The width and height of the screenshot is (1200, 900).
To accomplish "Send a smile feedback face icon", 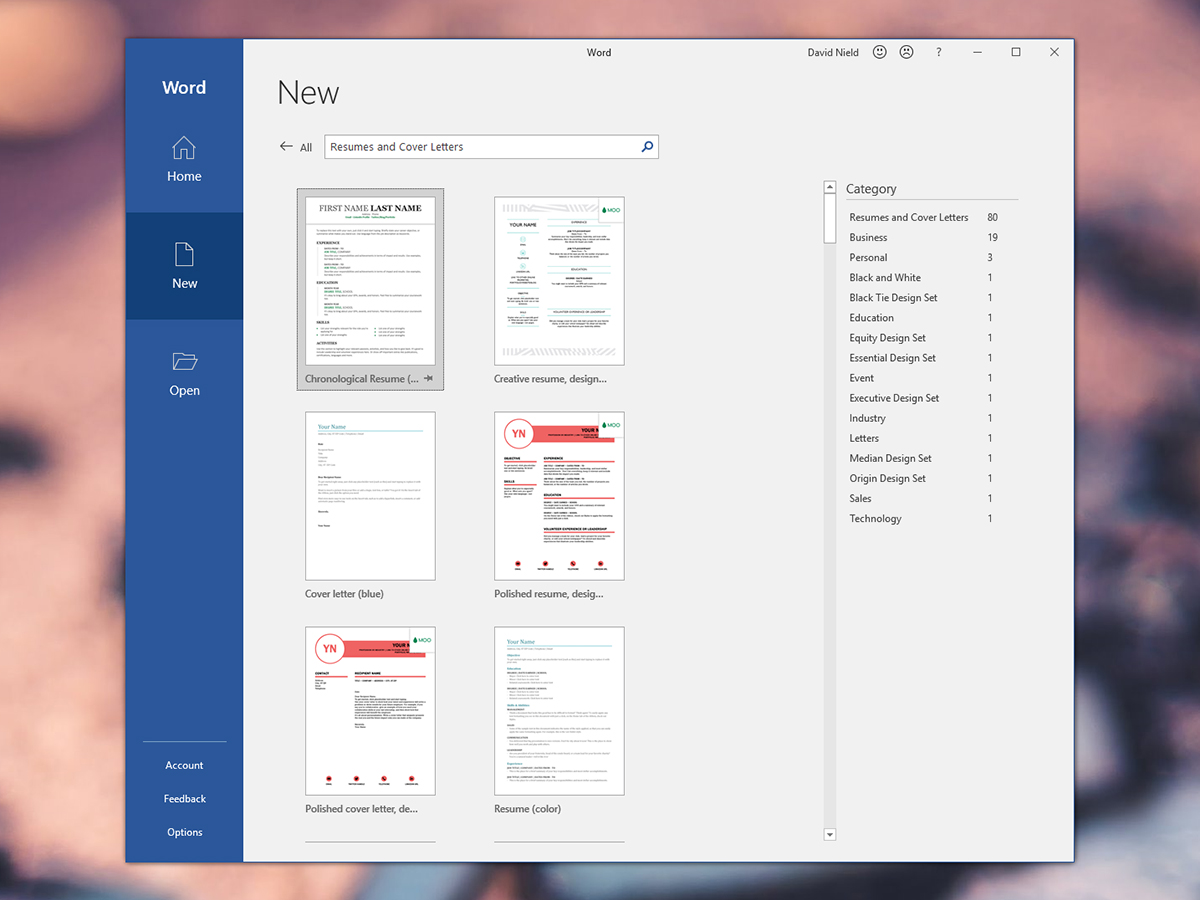I will [880, 52].
